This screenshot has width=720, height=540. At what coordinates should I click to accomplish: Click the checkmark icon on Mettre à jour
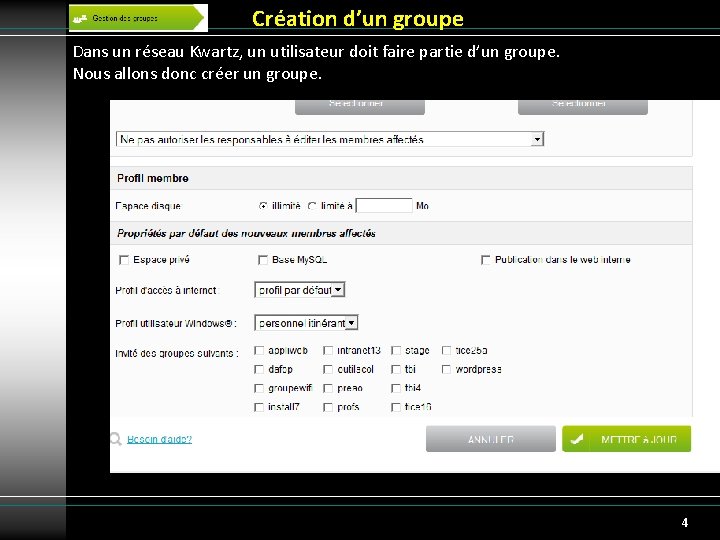click(576, 439)
